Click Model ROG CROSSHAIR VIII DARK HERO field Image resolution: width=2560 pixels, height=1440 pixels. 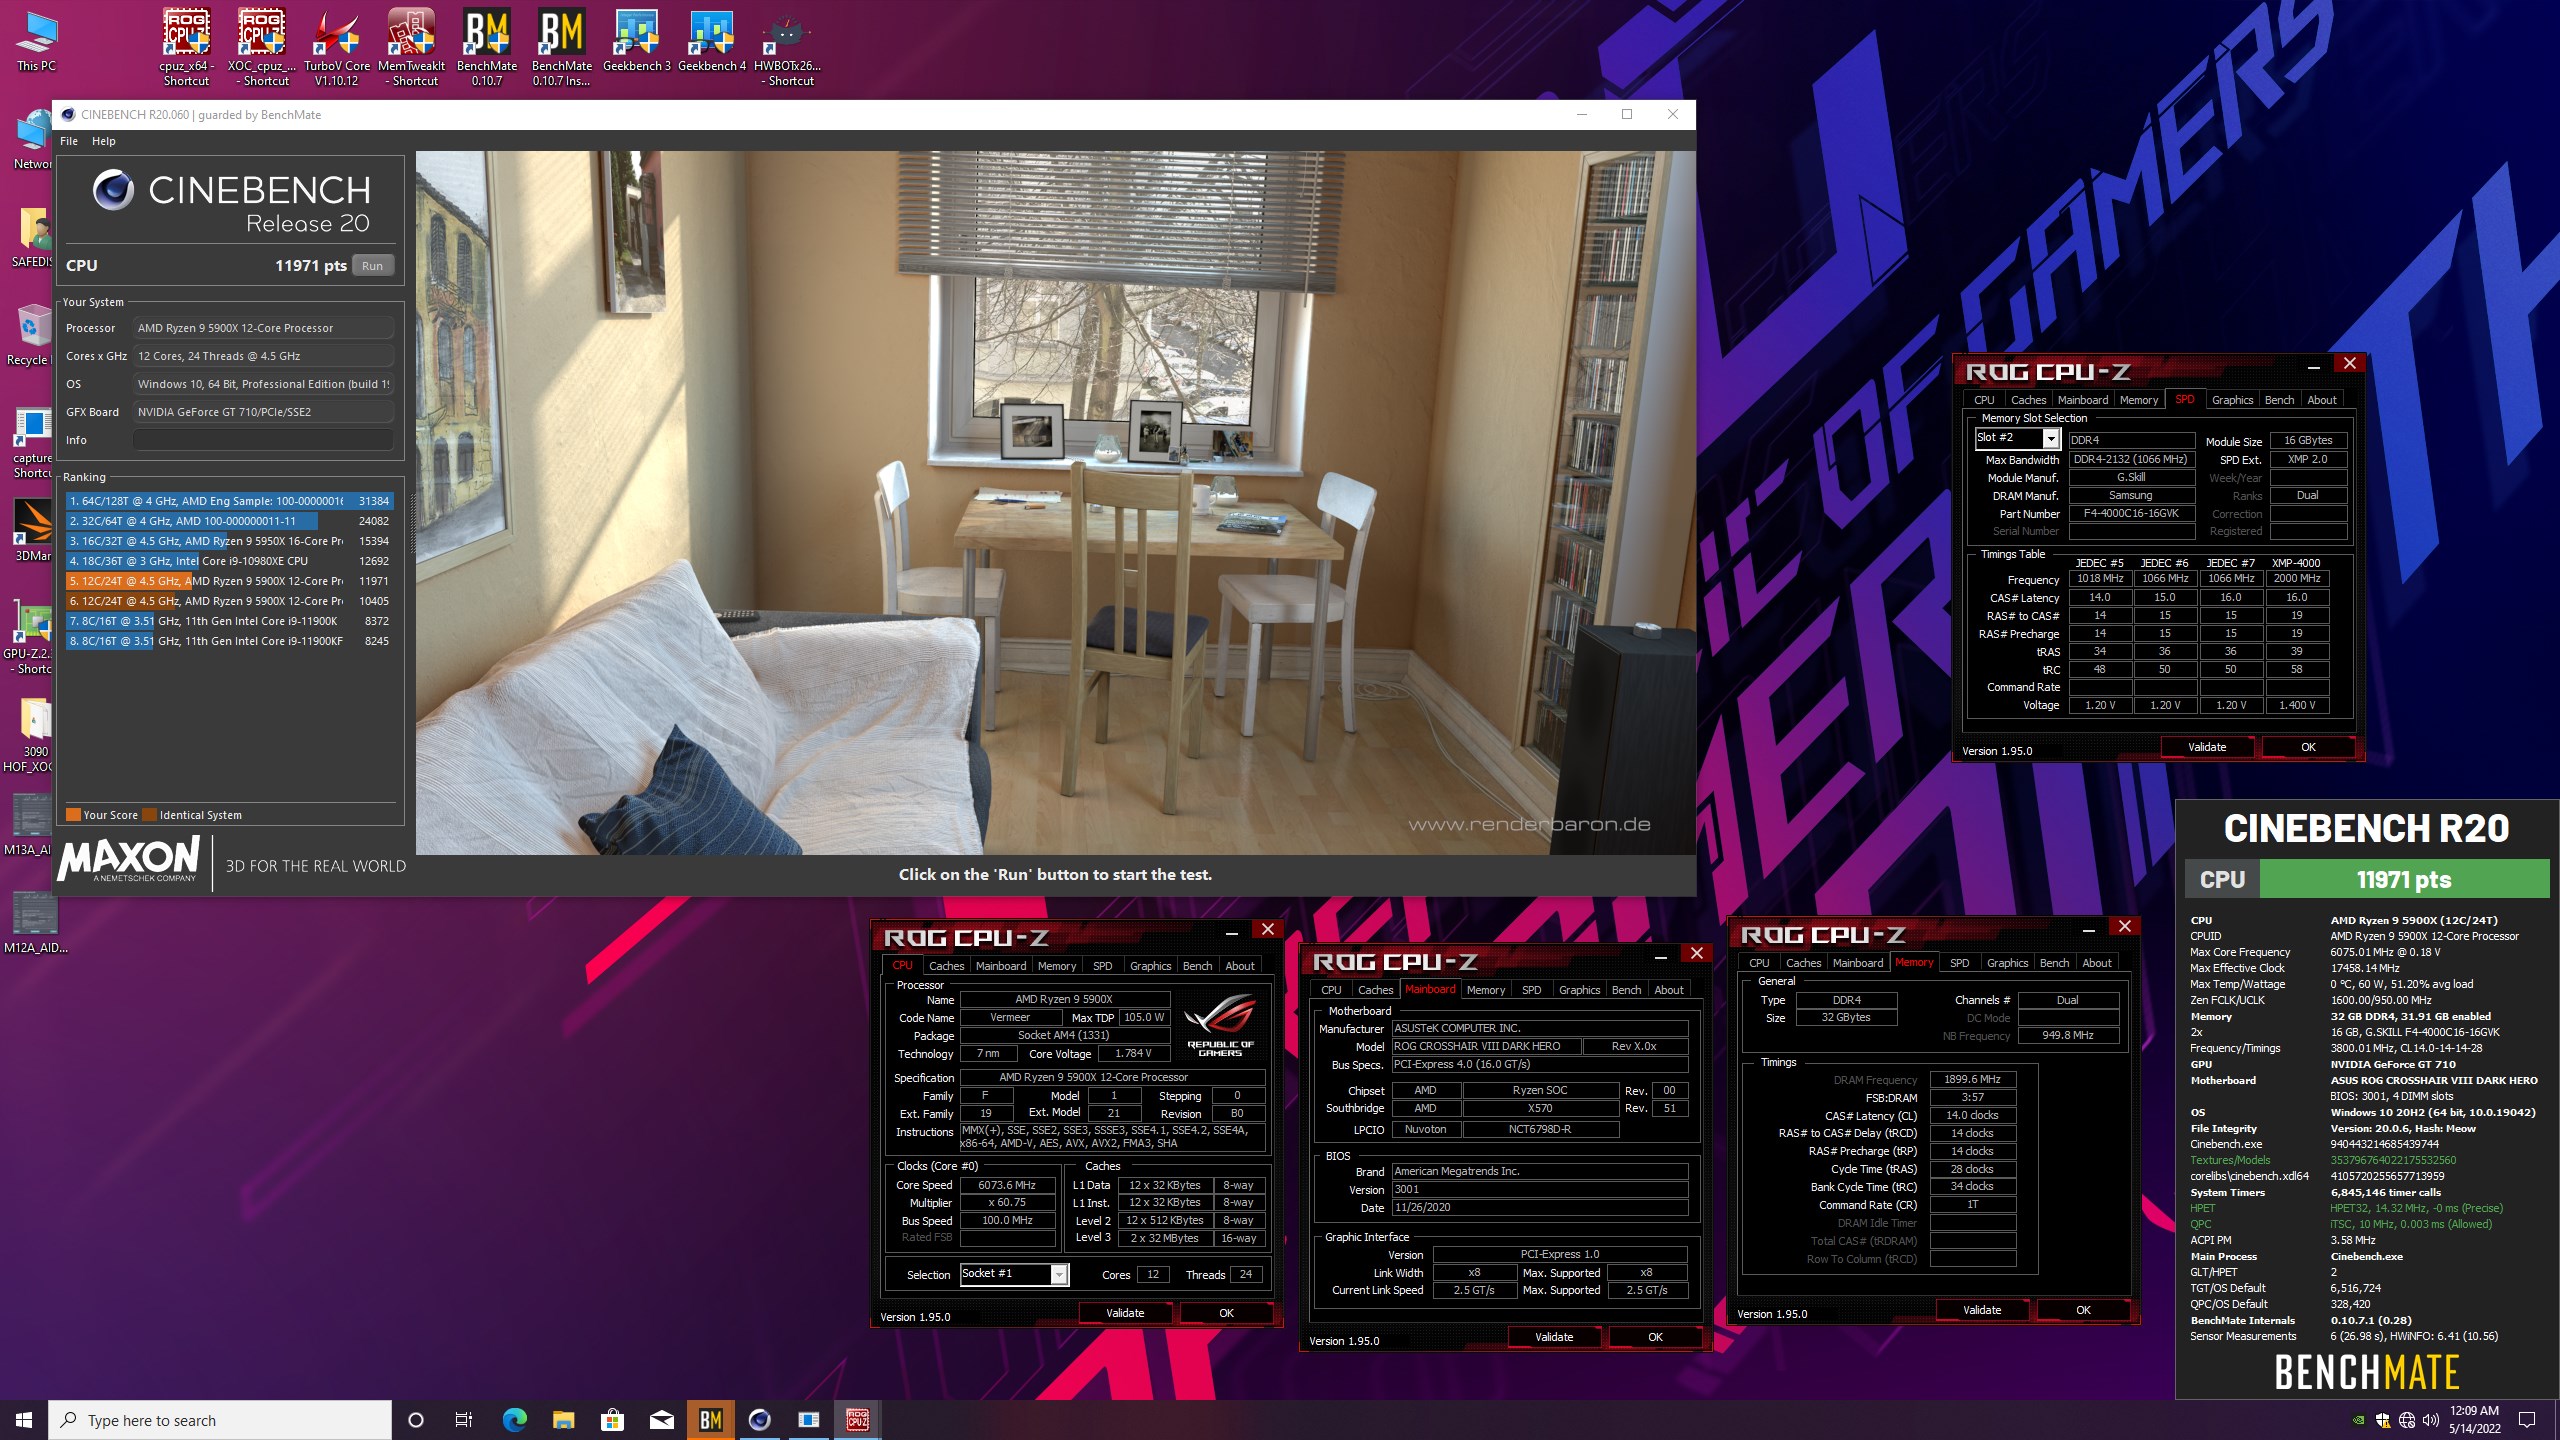pos(1486,1047)
